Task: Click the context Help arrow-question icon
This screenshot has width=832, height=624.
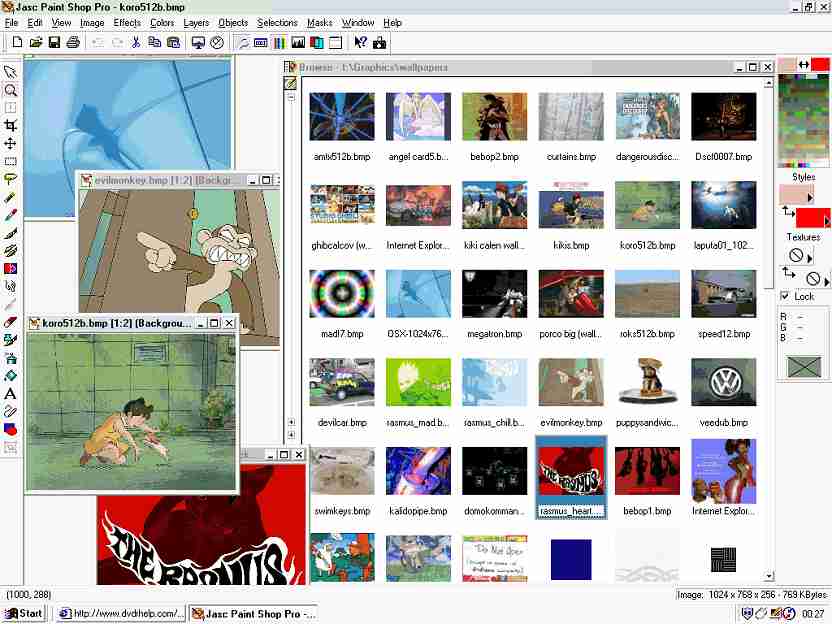Action: pos(361,42)
